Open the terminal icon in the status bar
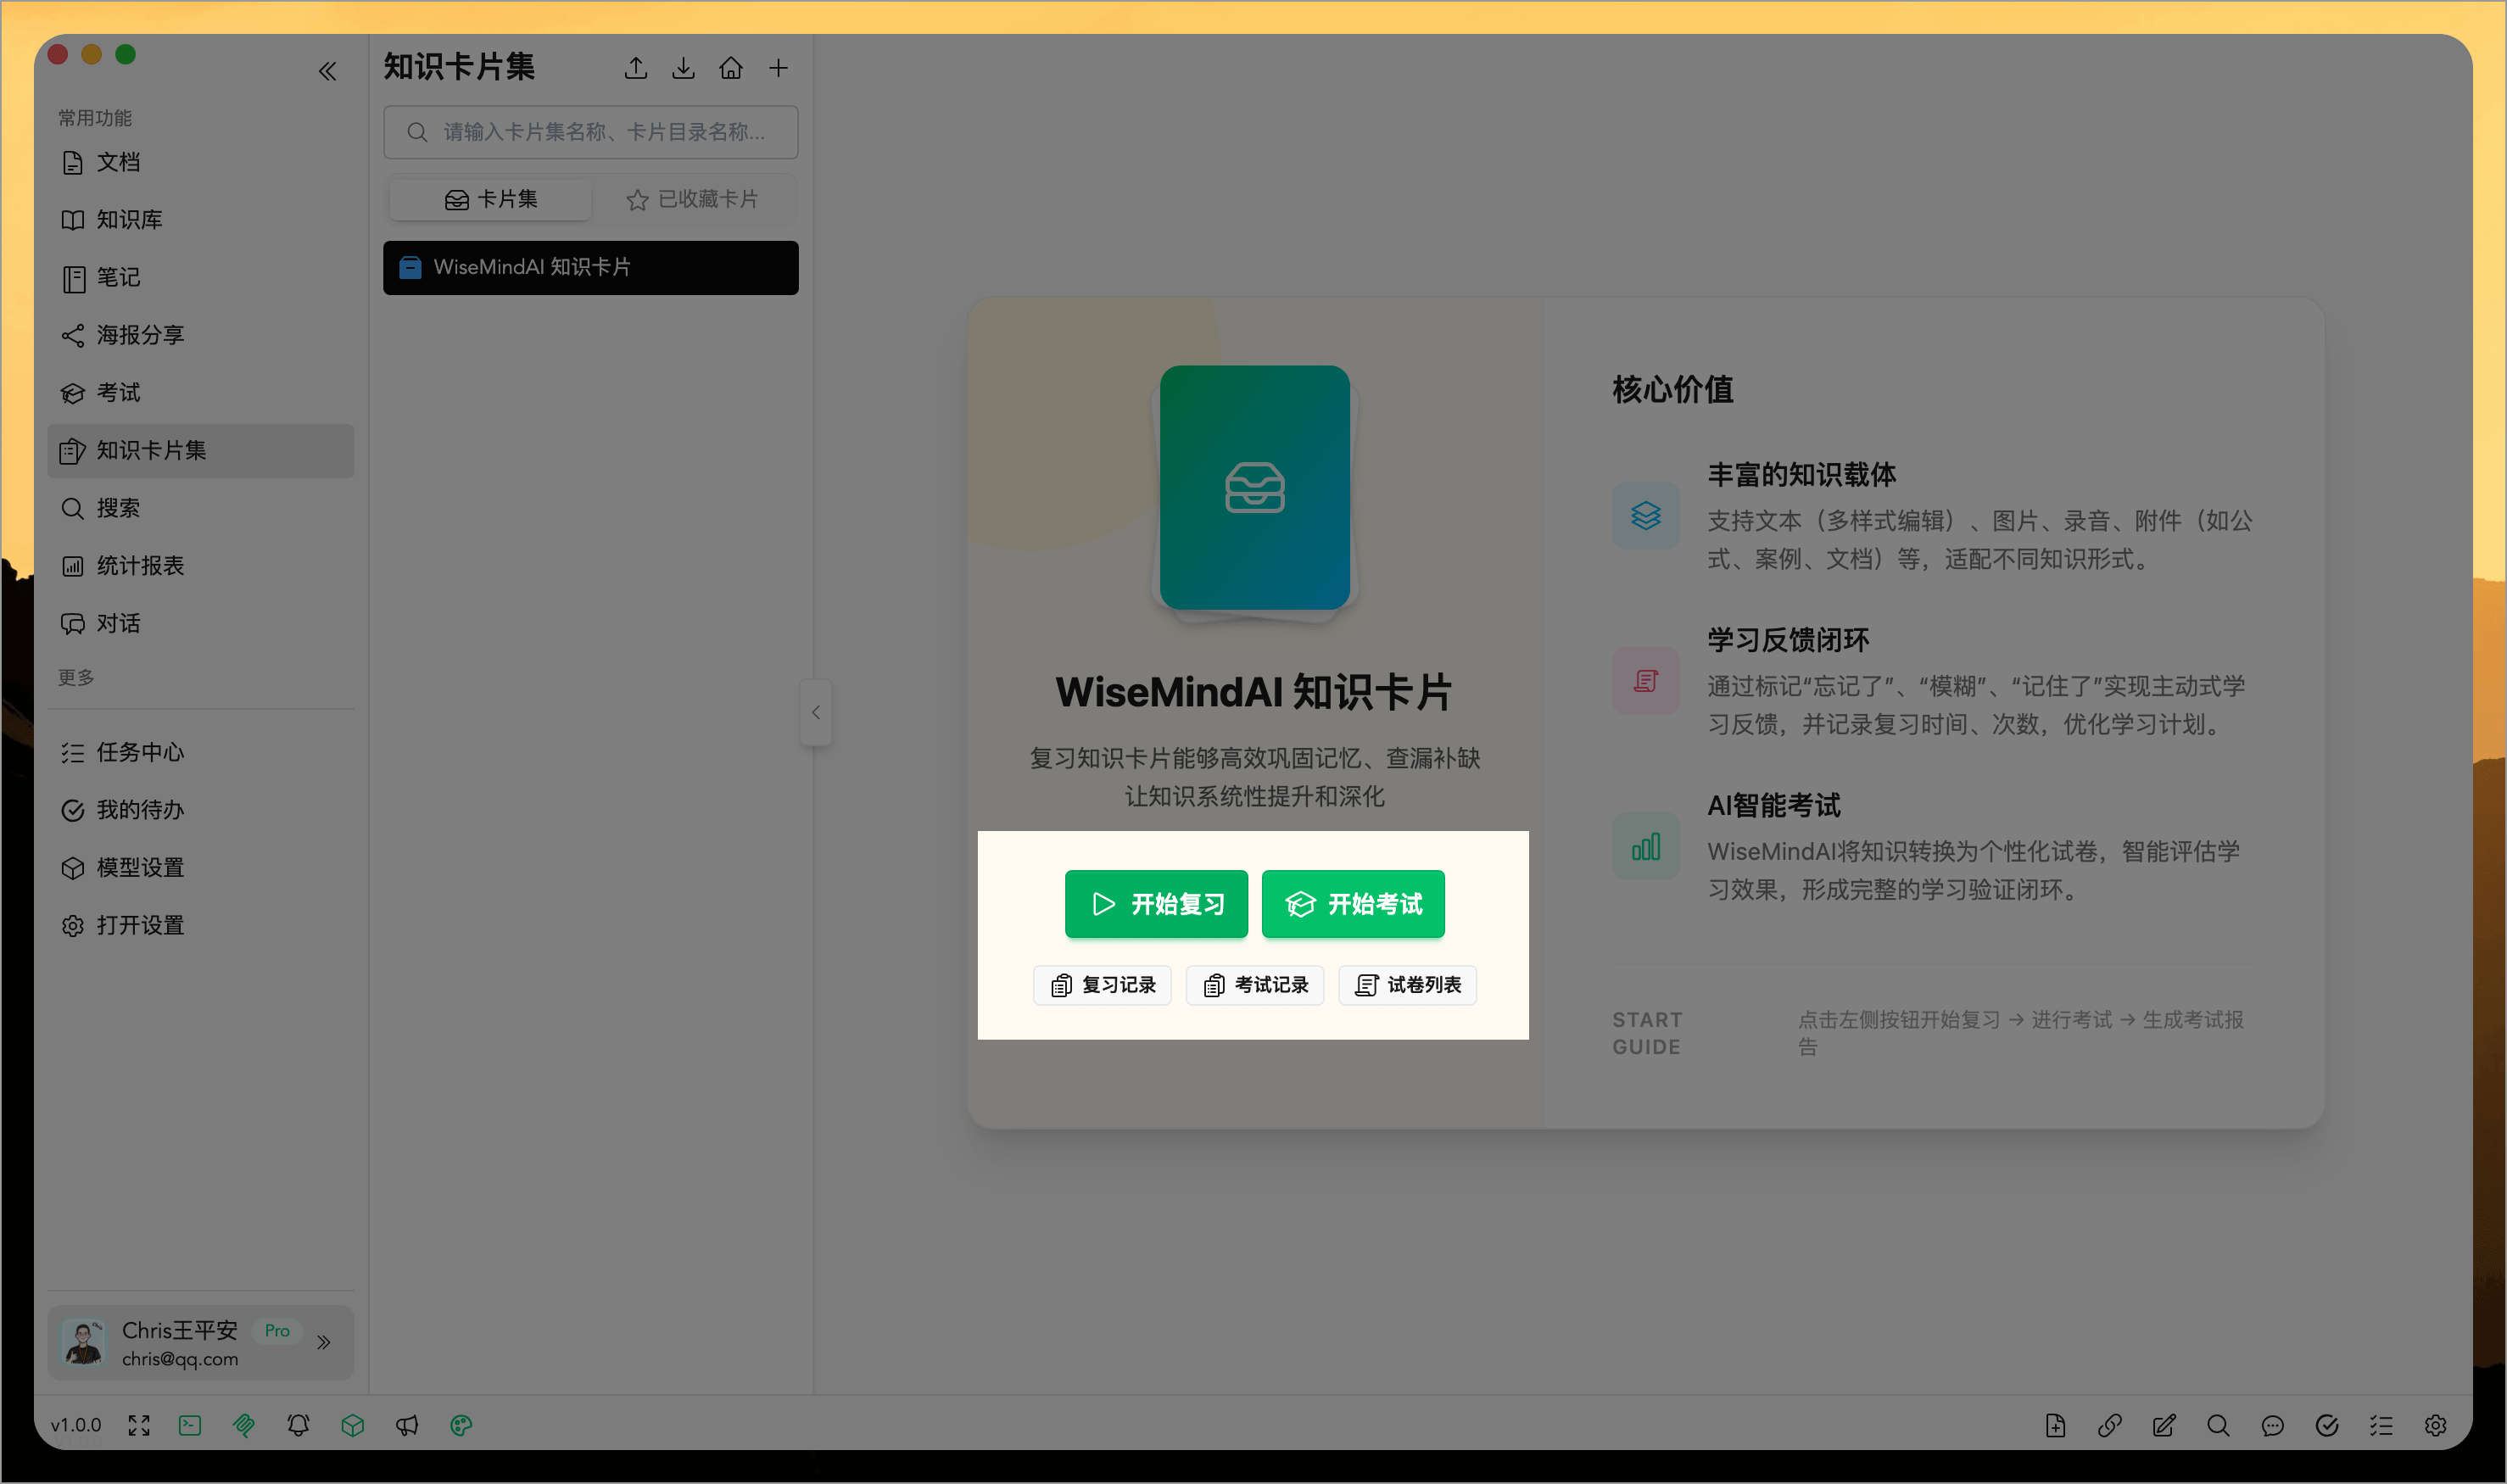 [190, 1425]
